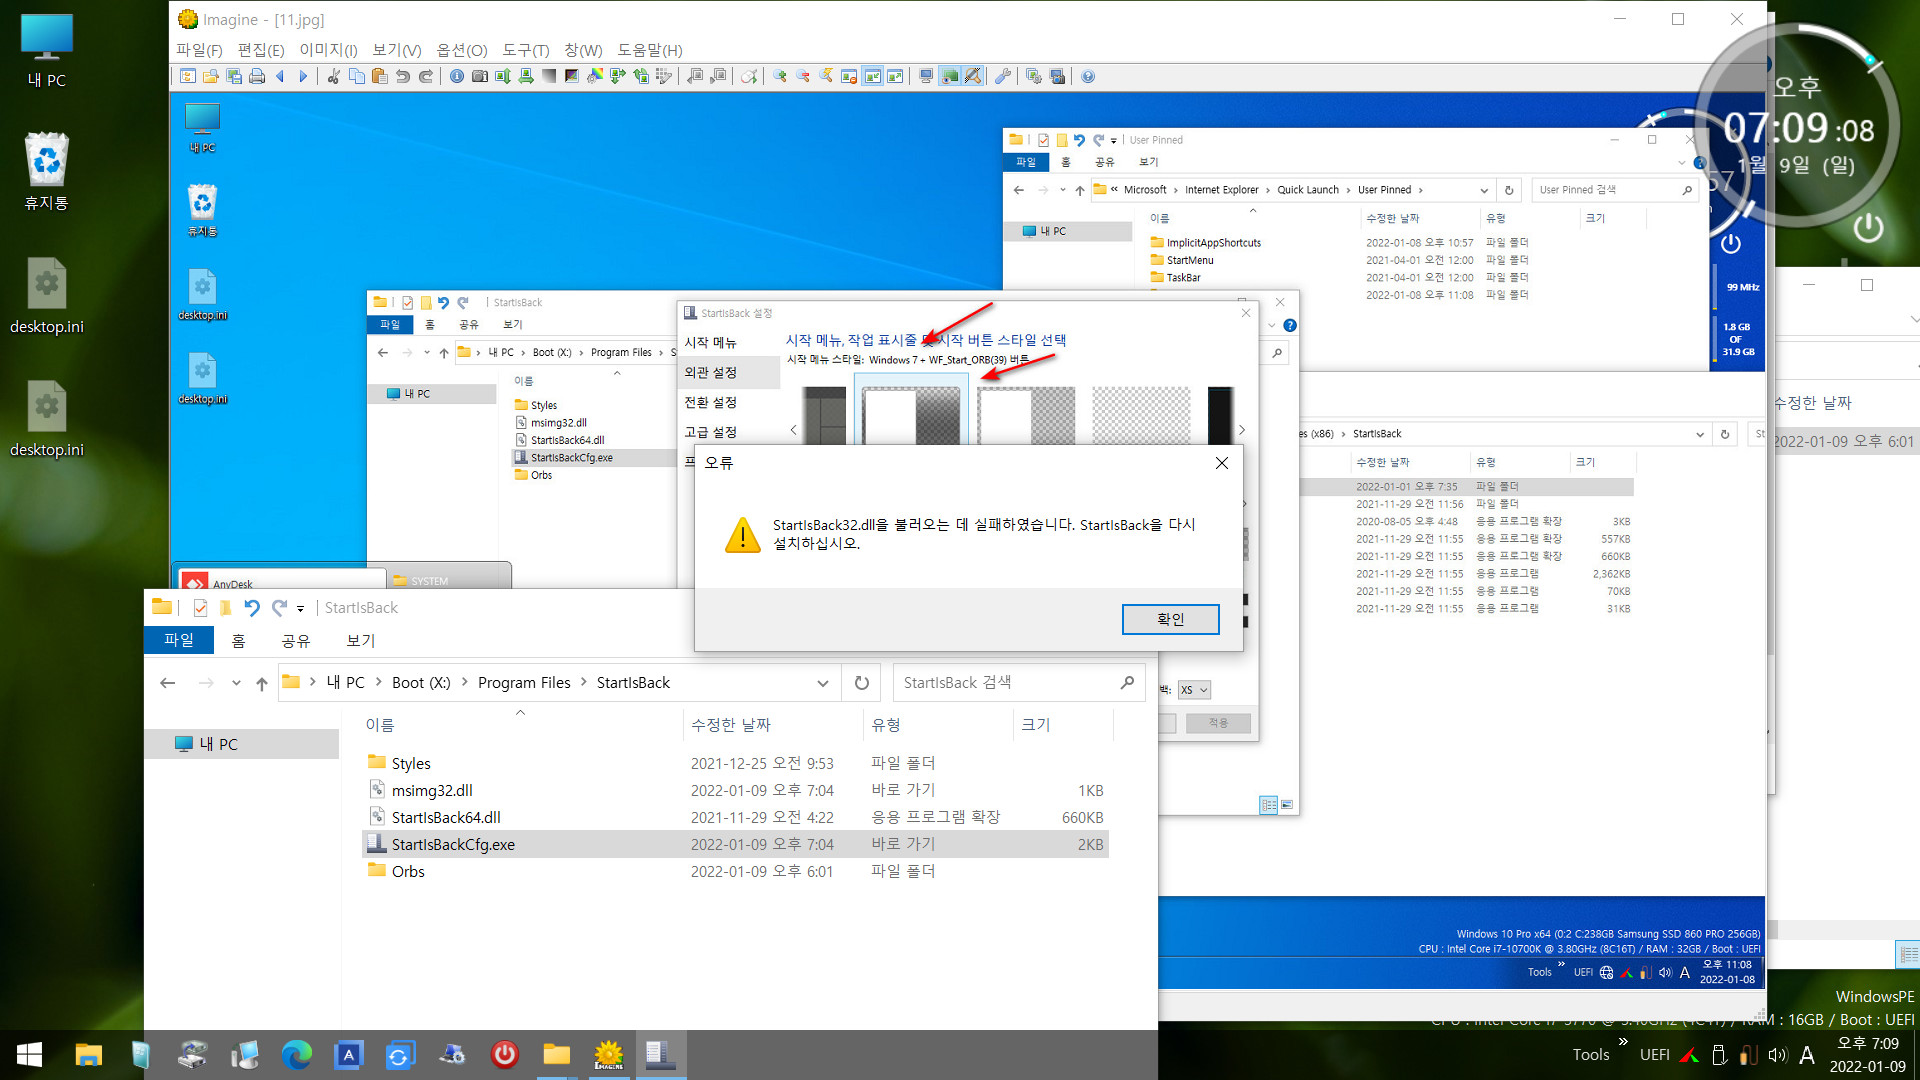This screenshot has width=1920, height=1080.
Task: Open the 보기(V) menu in Imagine
Action: click(397, 50)
